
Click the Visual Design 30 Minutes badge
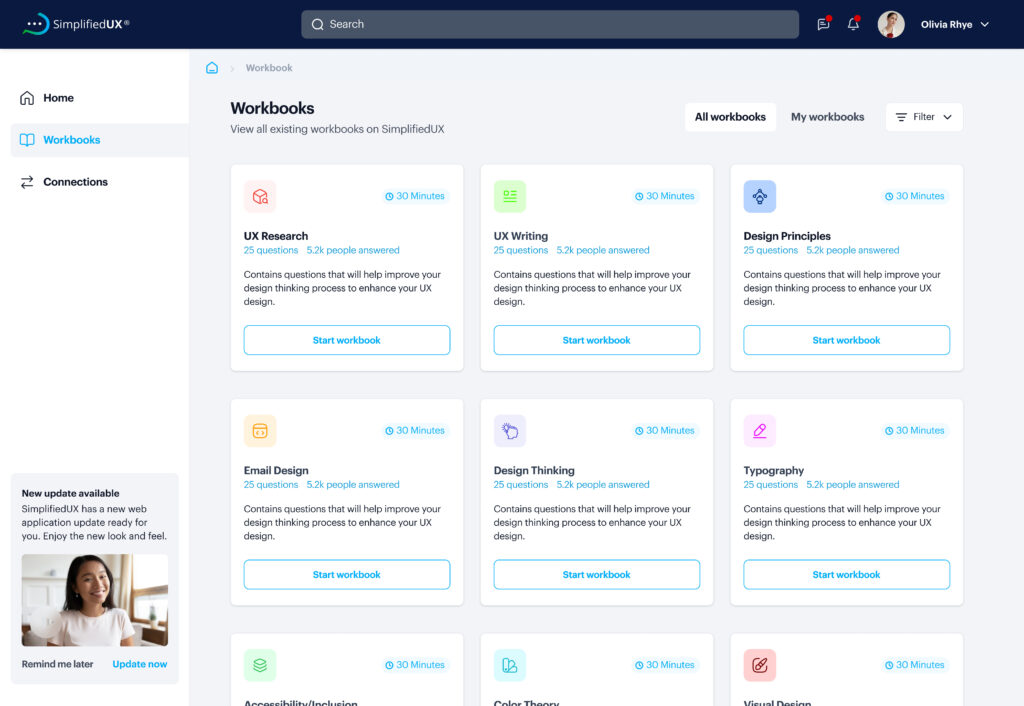click(914, 665)
